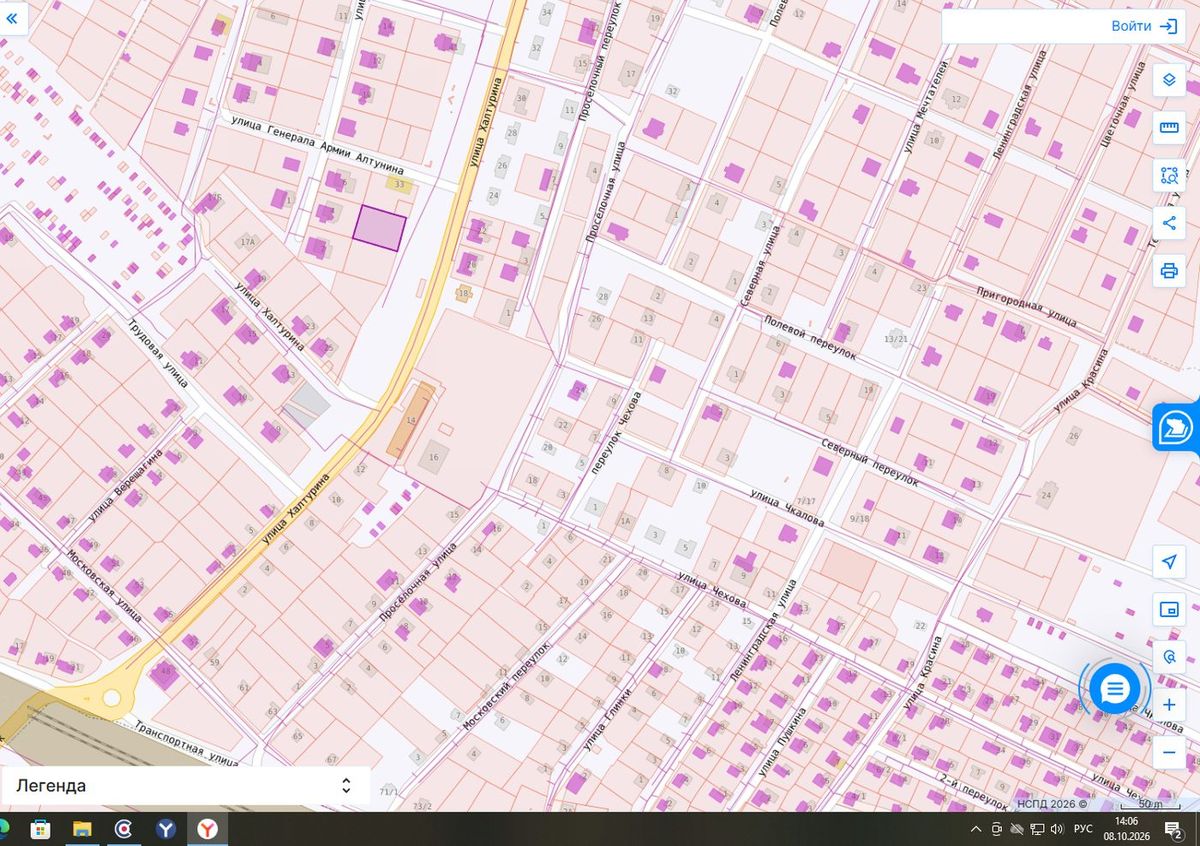Print the map

tap(1169, 270)
